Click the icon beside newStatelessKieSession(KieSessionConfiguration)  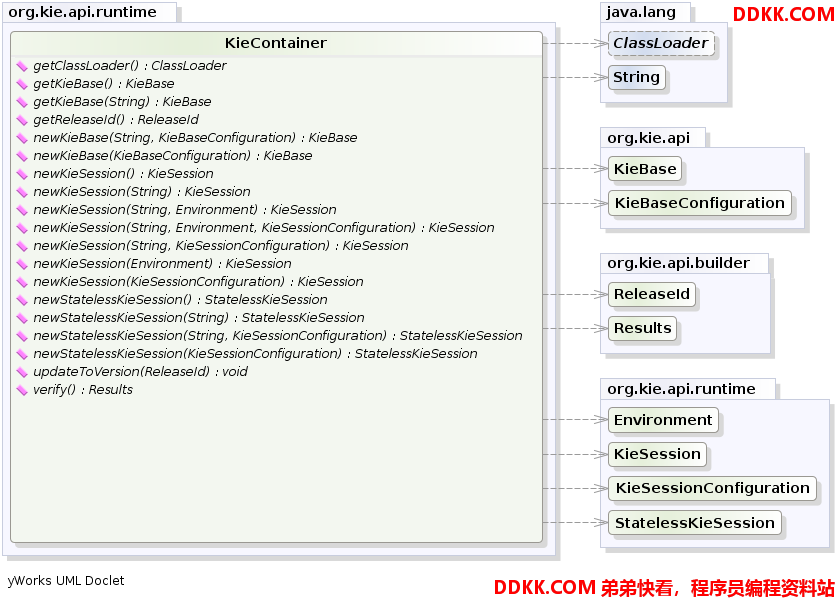point(22,354)
